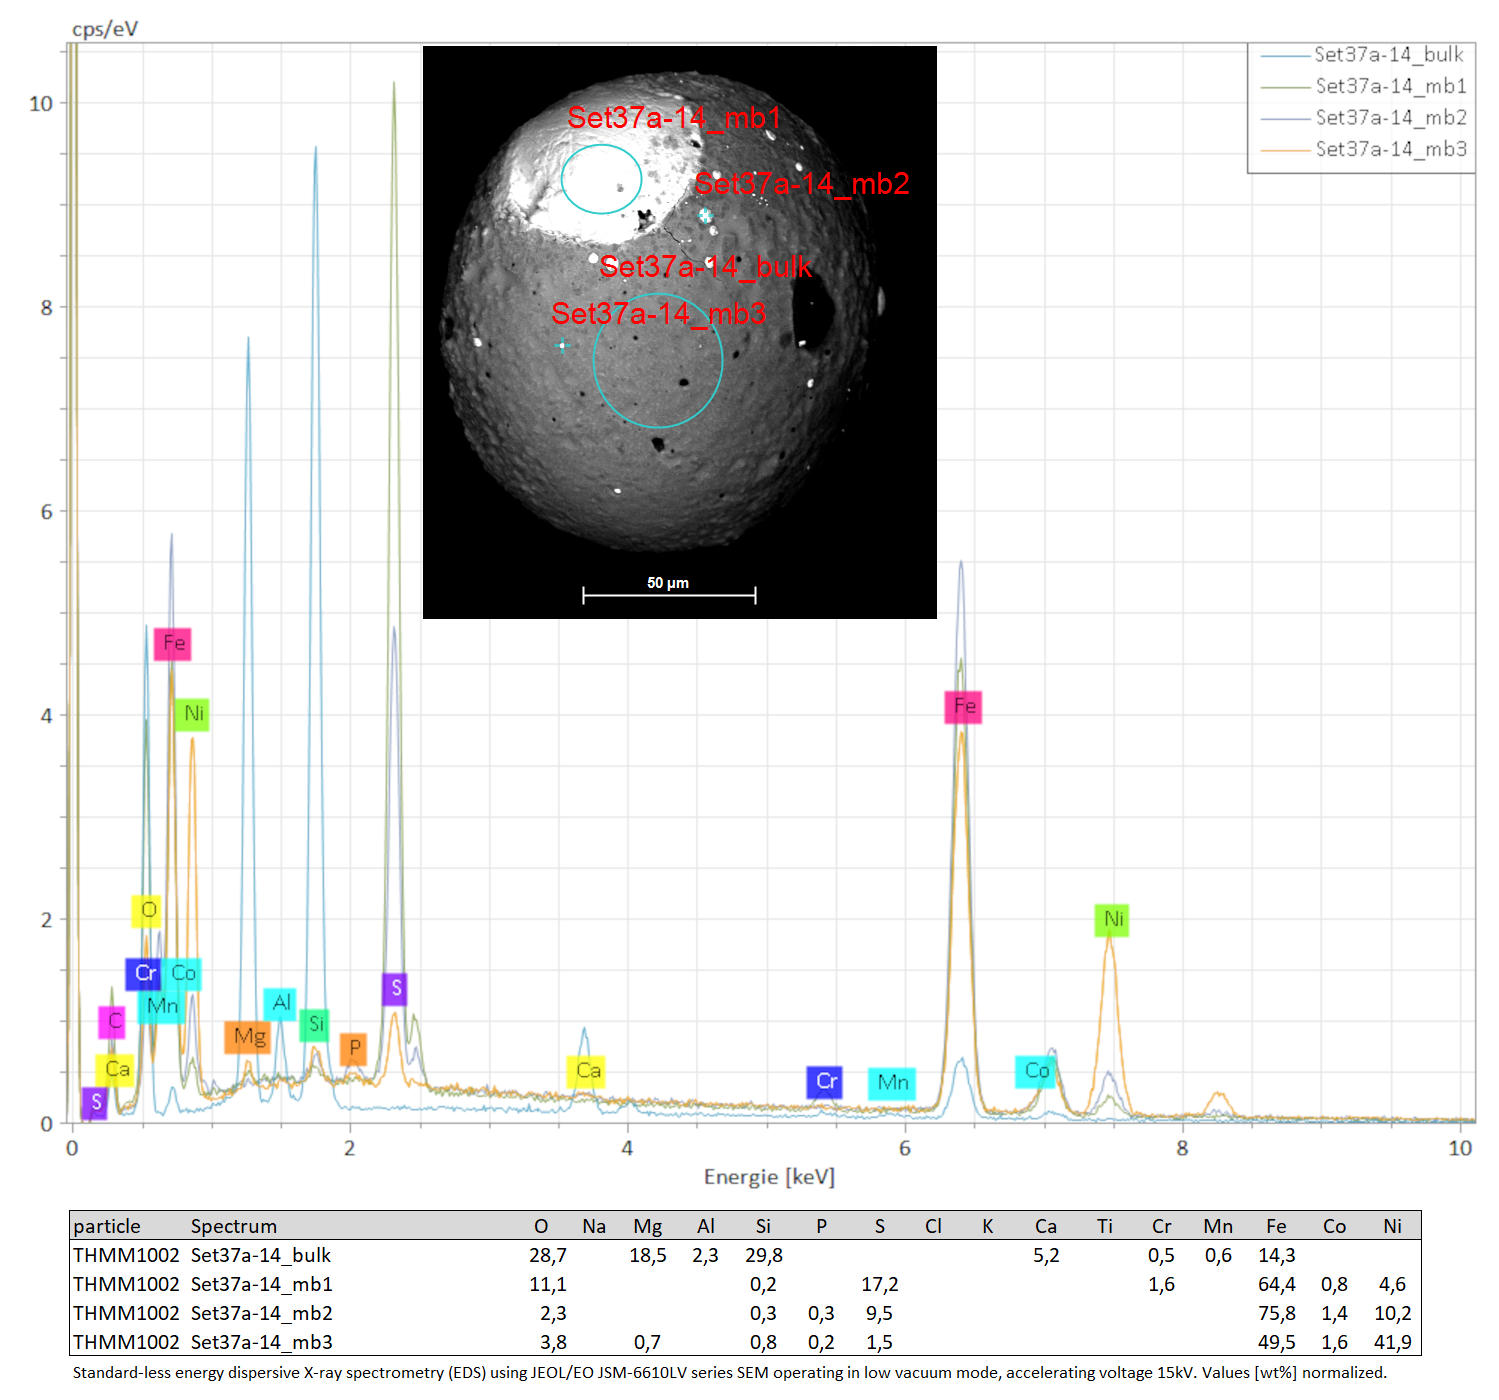
Task: Click the purple S tag near 2.3 keV
Action: (x=395, y=989)
